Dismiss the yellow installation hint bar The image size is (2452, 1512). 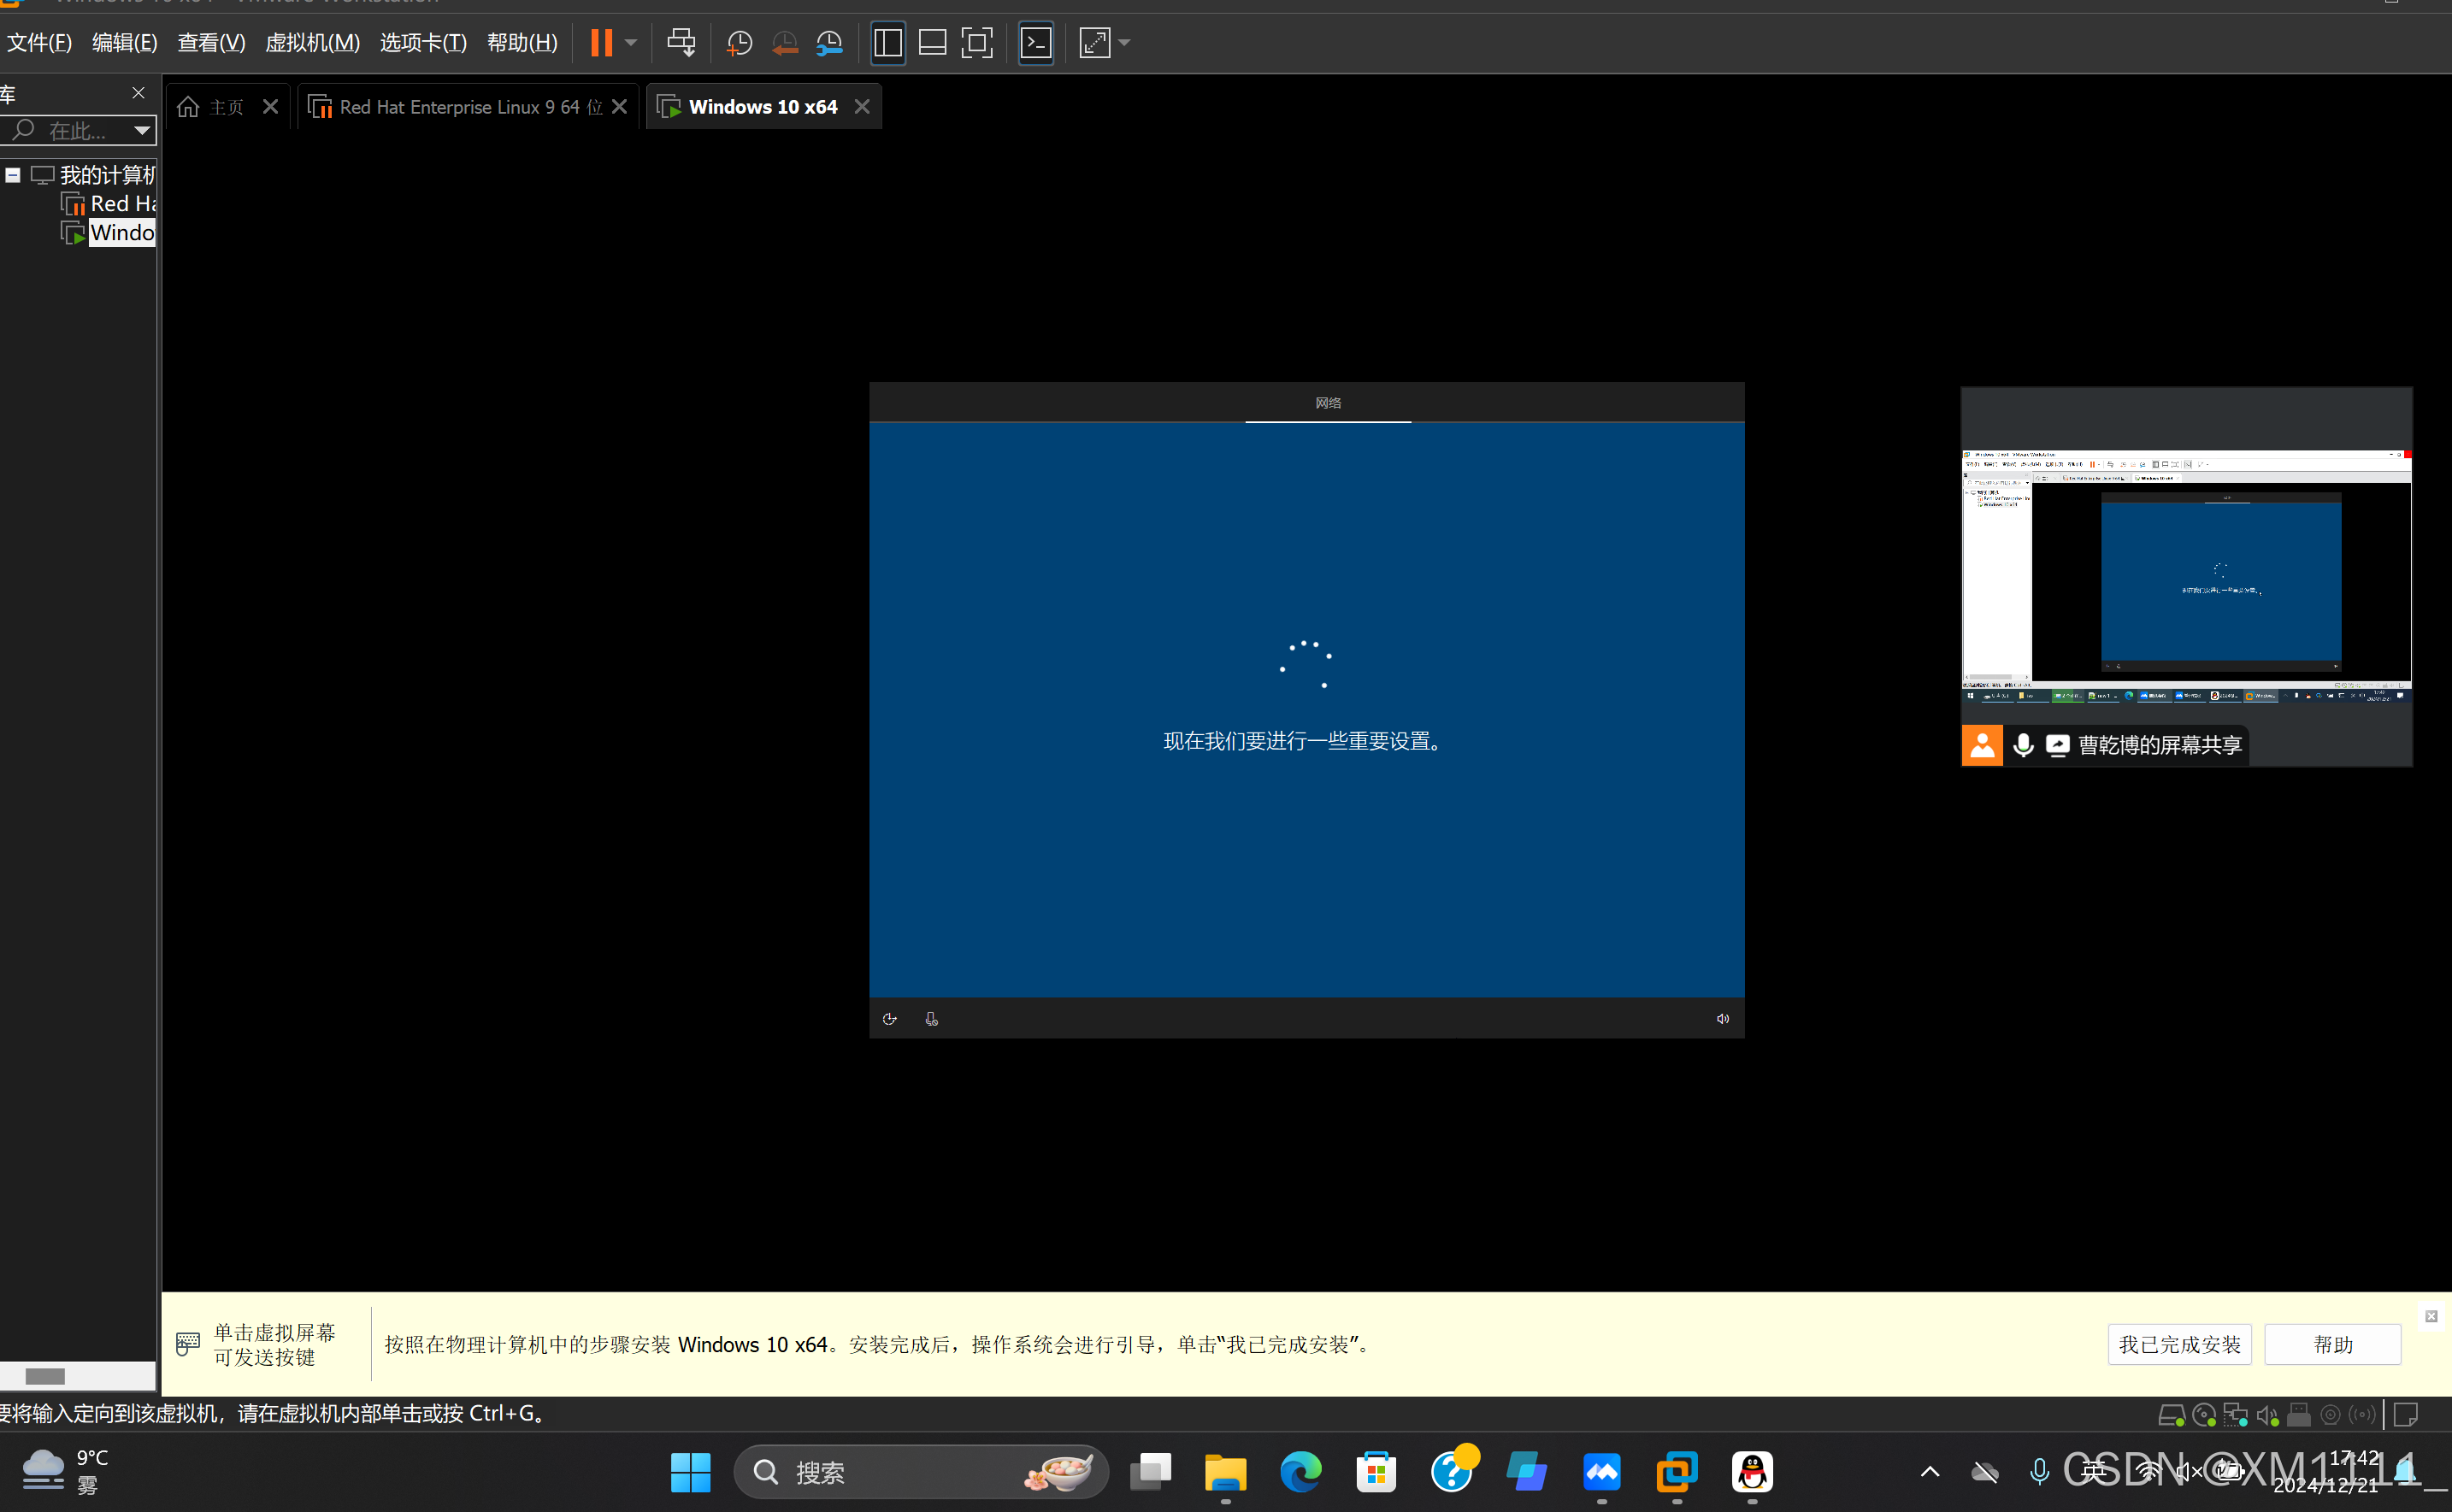click(x=2431, y=1316)
